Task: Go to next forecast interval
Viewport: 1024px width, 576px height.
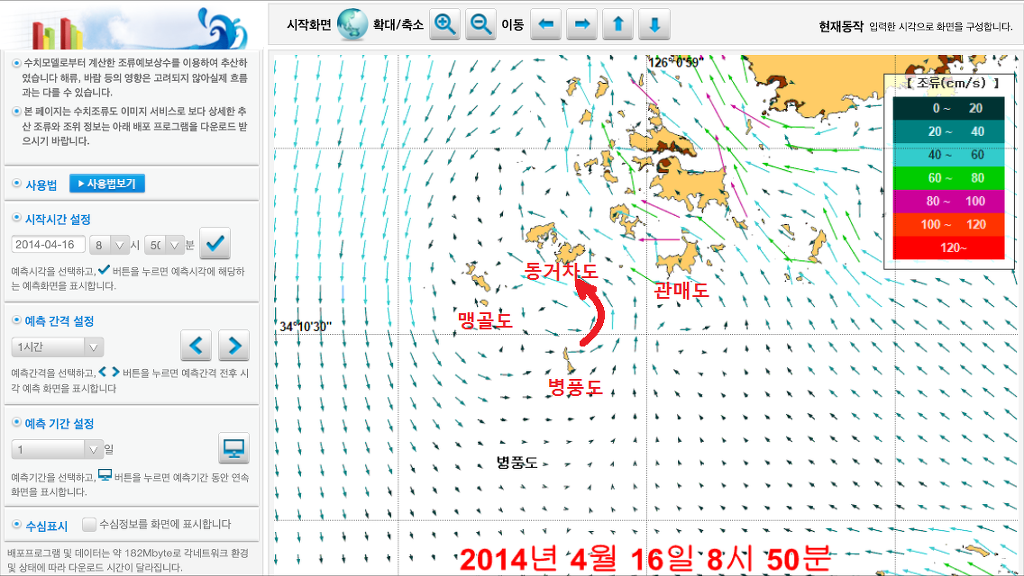Action: 234,345
